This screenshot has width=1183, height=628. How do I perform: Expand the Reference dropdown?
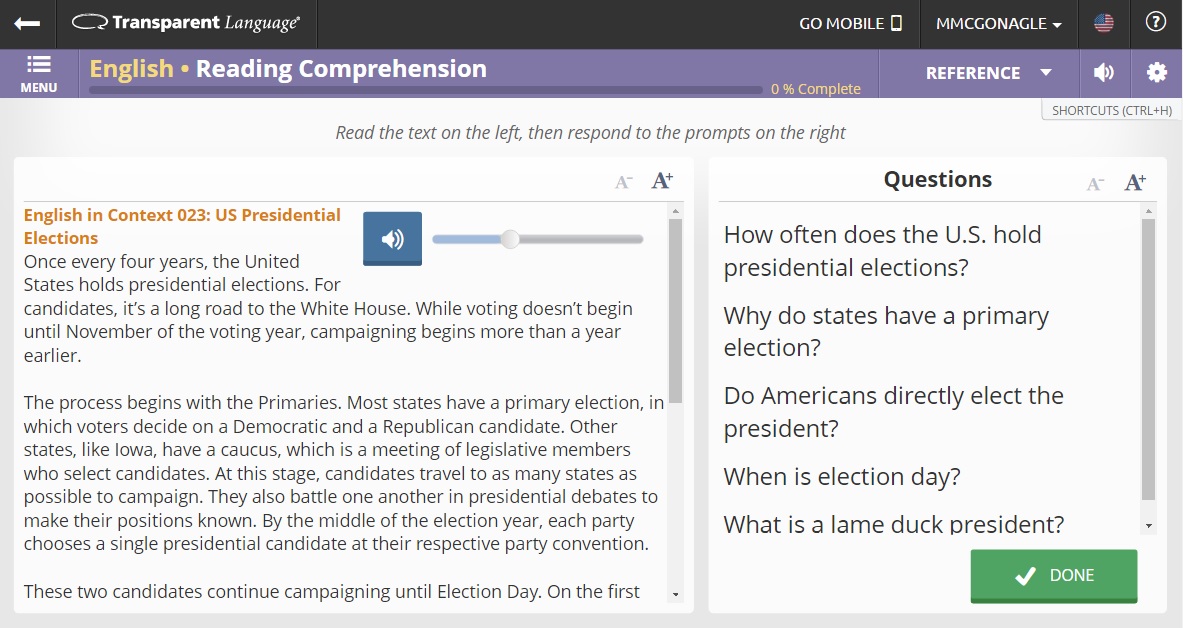988,73
